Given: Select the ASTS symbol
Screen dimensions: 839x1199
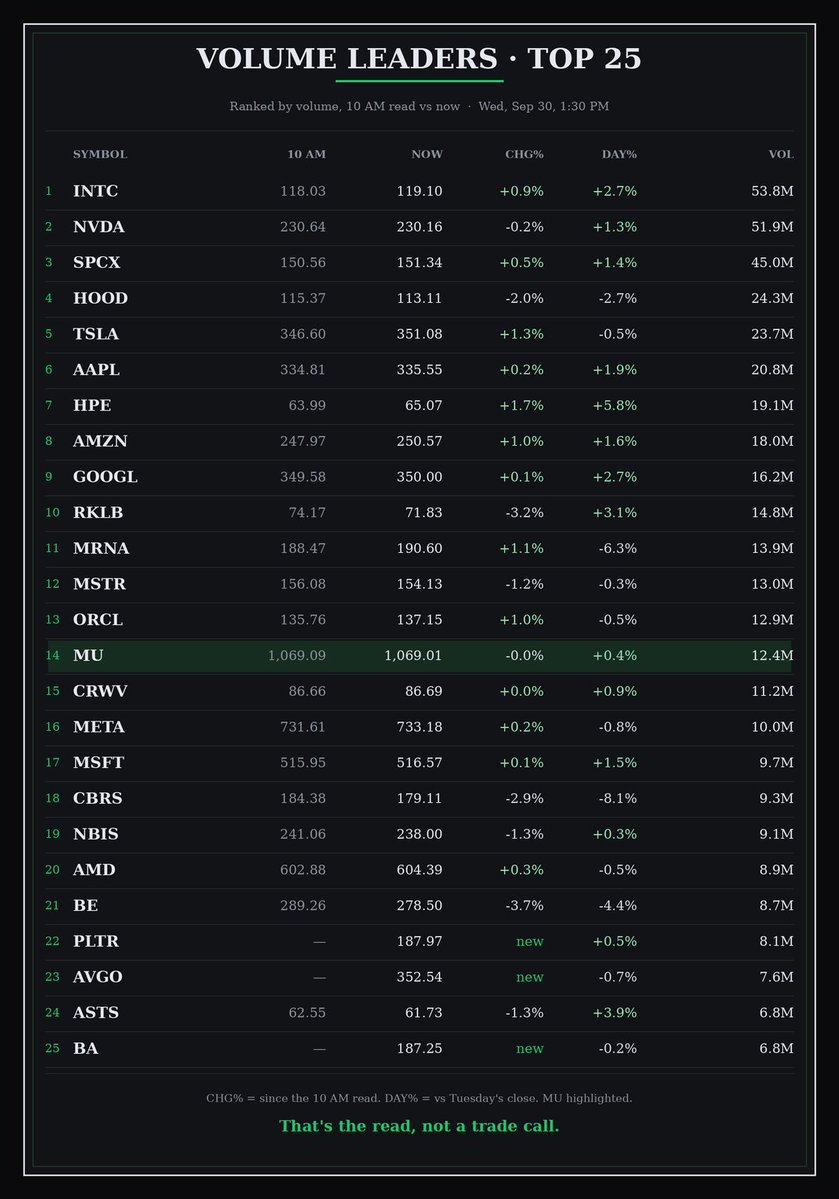Looking at the screenshot, I should point(96,1012).
